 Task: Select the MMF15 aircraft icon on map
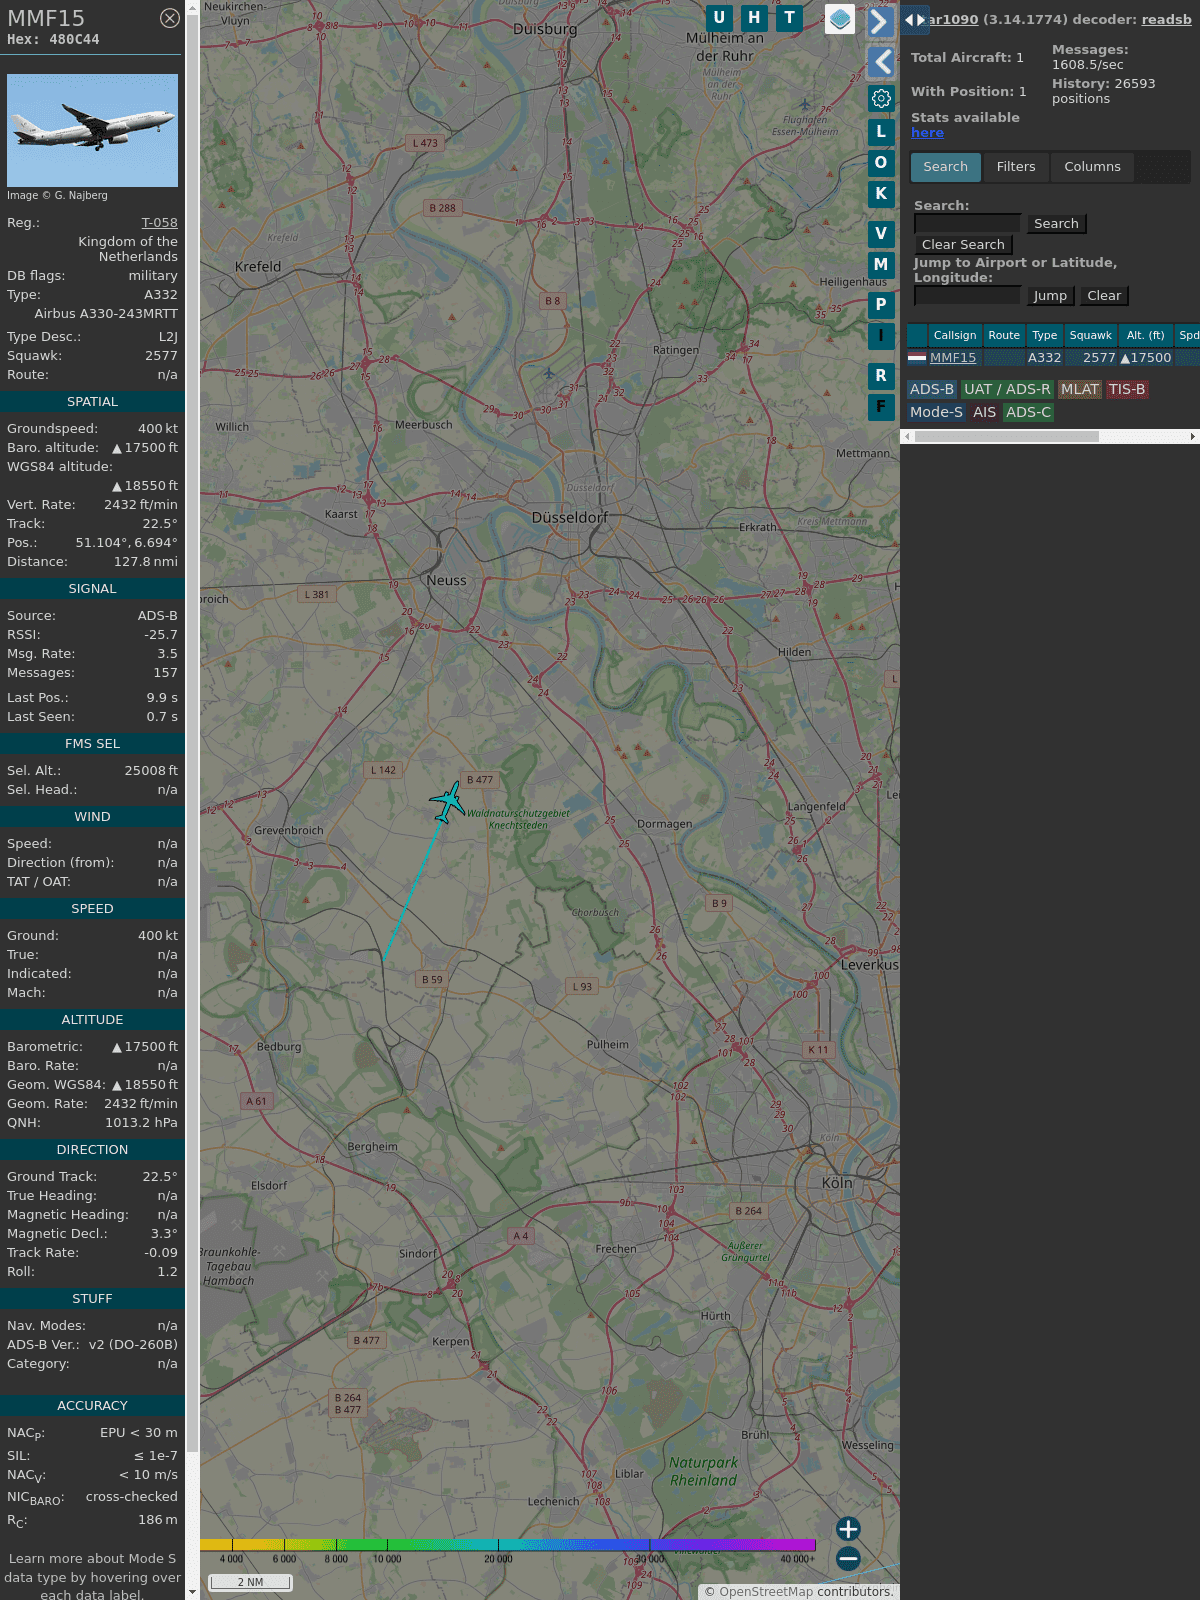click(x=448, y=802)
